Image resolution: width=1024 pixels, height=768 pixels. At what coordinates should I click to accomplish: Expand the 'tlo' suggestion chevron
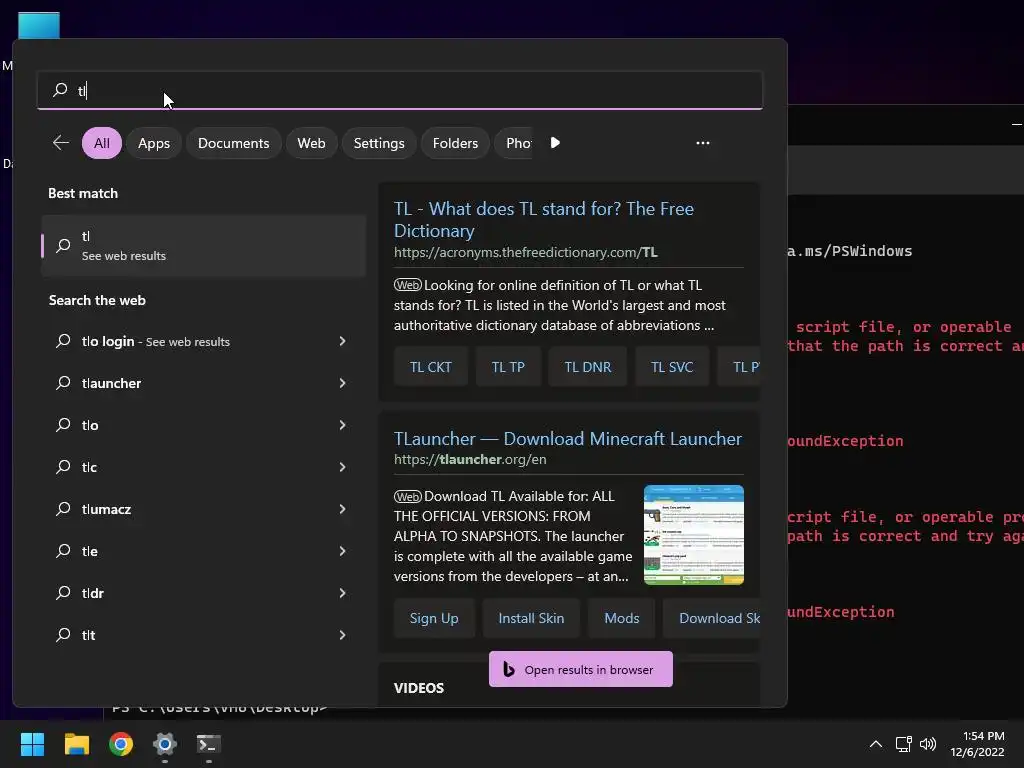click(x=342, y=425)
